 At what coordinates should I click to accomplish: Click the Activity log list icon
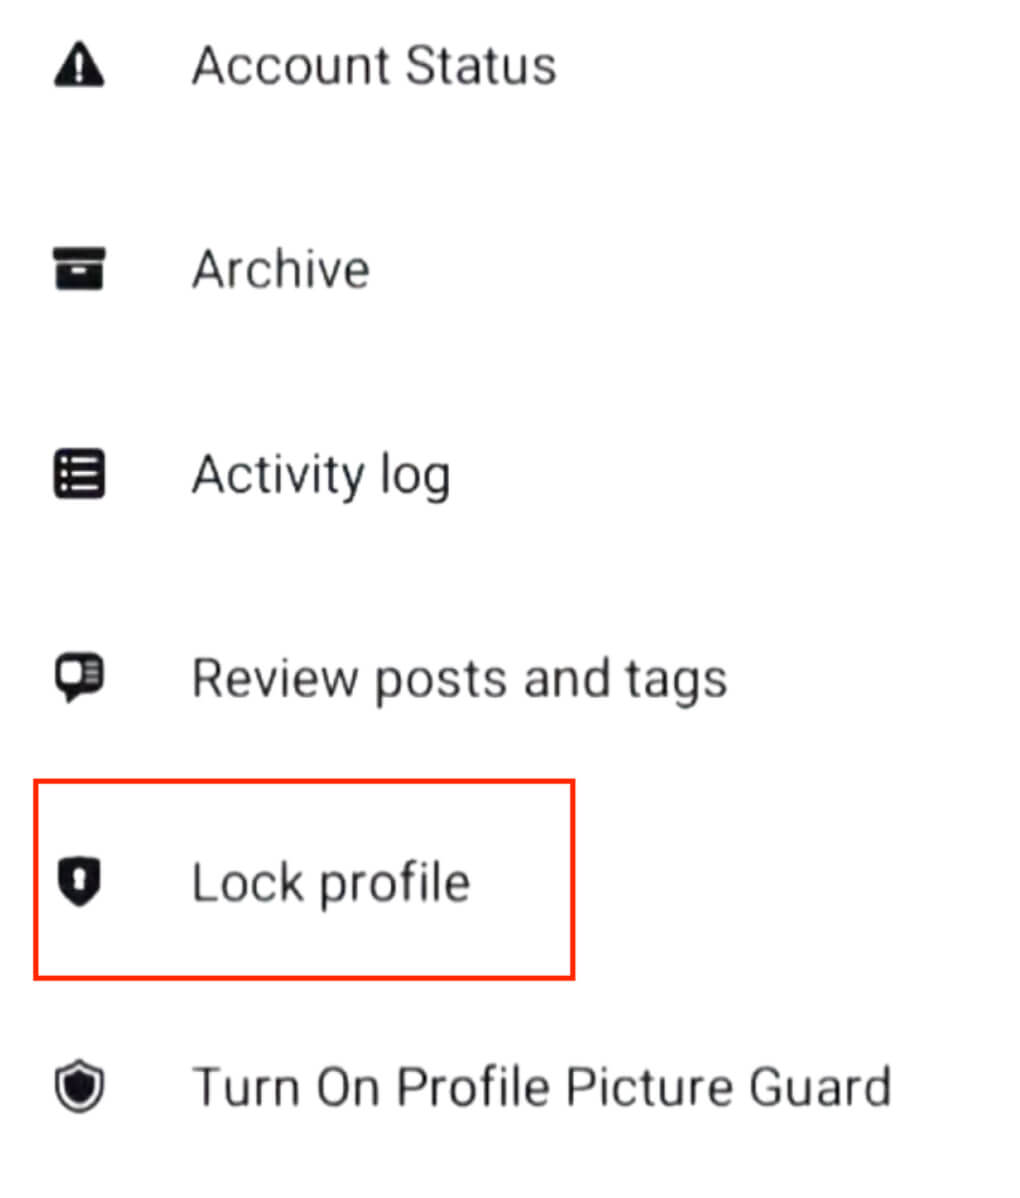point(79,474)
